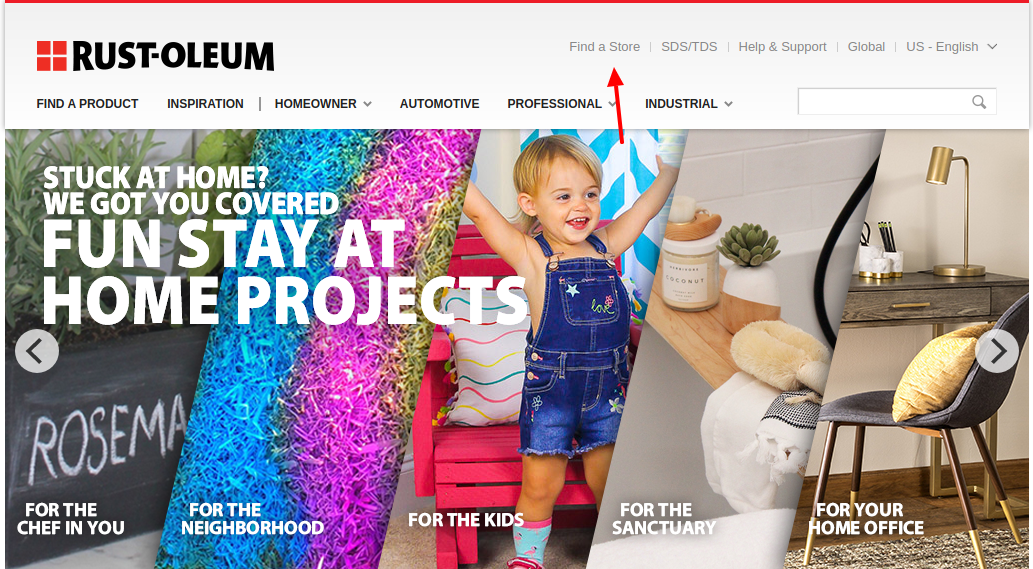Open For the Neighborhood panel
This screenshot has width=1033, height=569.
(252, 519)
